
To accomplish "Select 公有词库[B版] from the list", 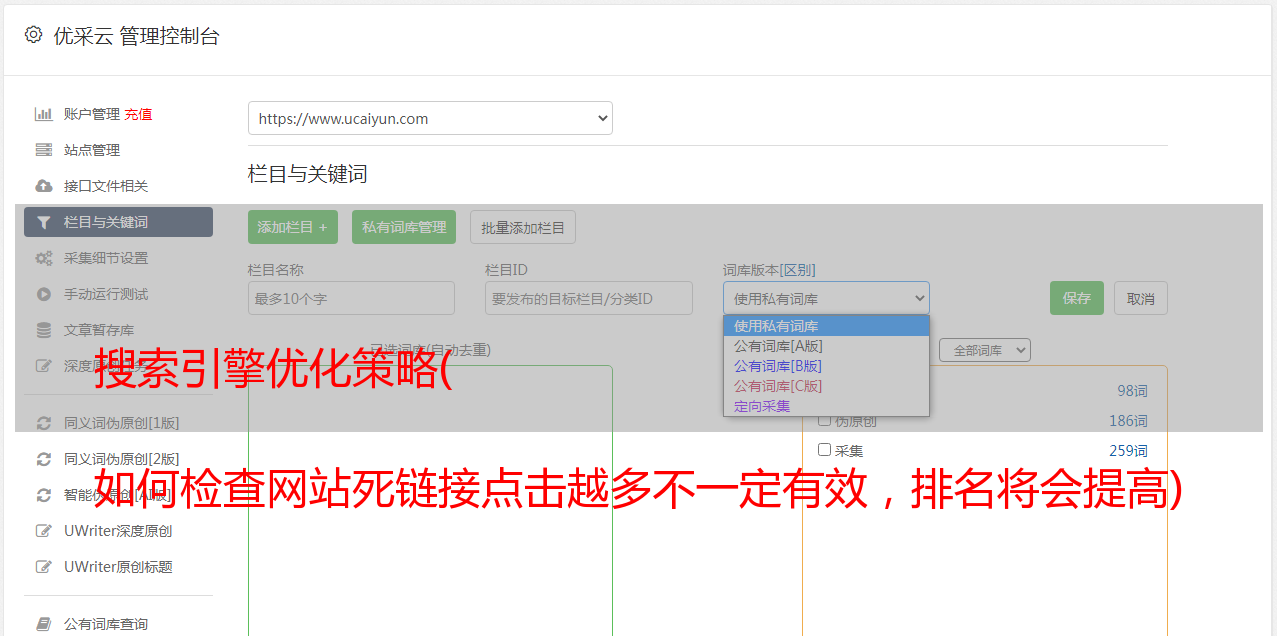I will point(778,366).
